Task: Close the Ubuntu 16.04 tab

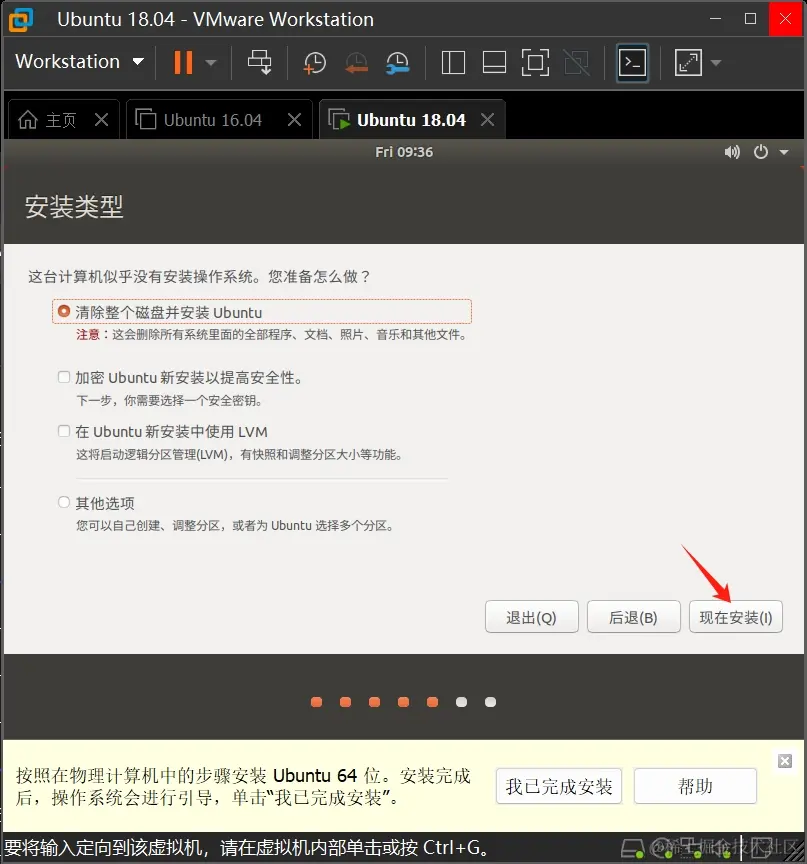Action: coord(295,119)
